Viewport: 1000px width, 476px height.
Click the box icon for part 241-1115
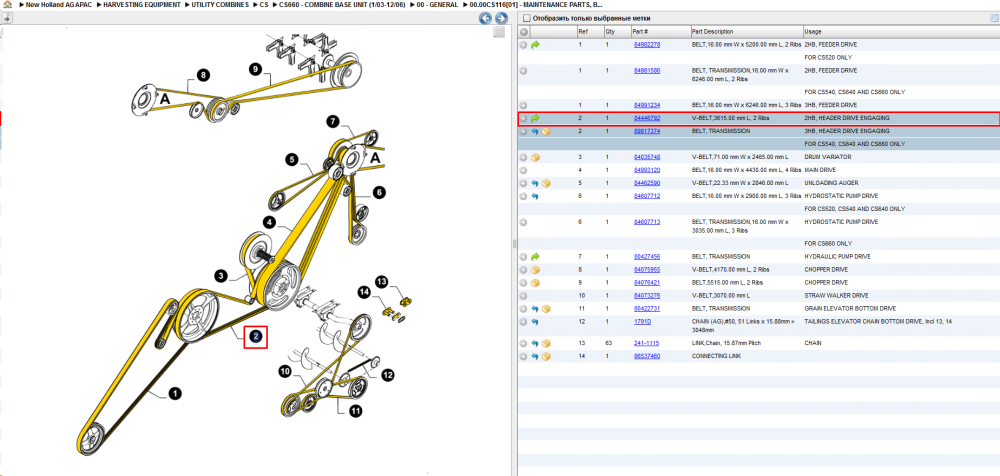[x=546, y=343]
